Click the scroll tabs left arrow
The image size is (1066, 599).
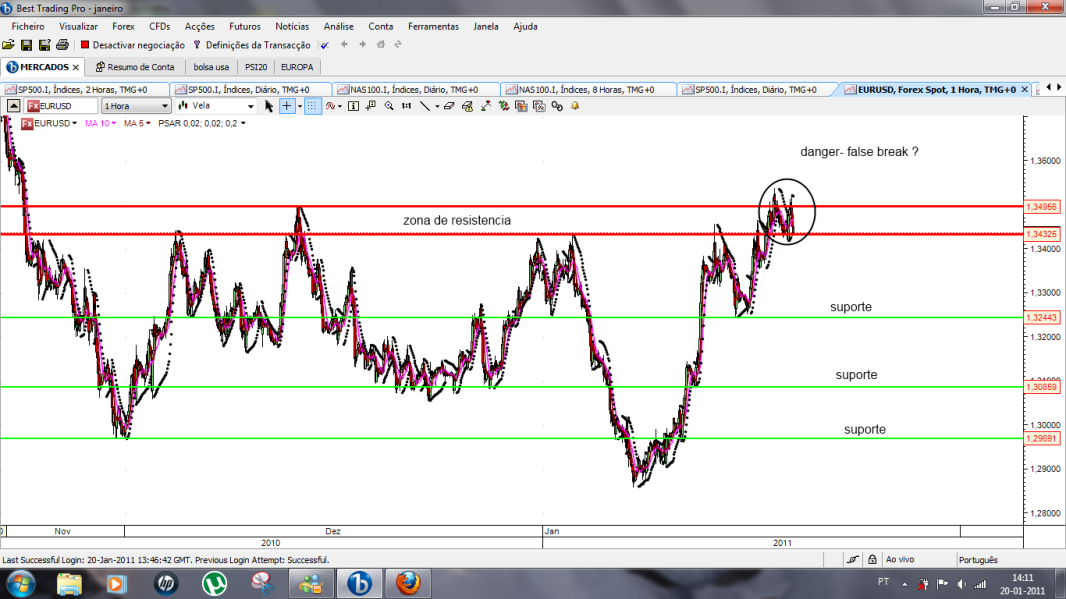click(1048, 87)
